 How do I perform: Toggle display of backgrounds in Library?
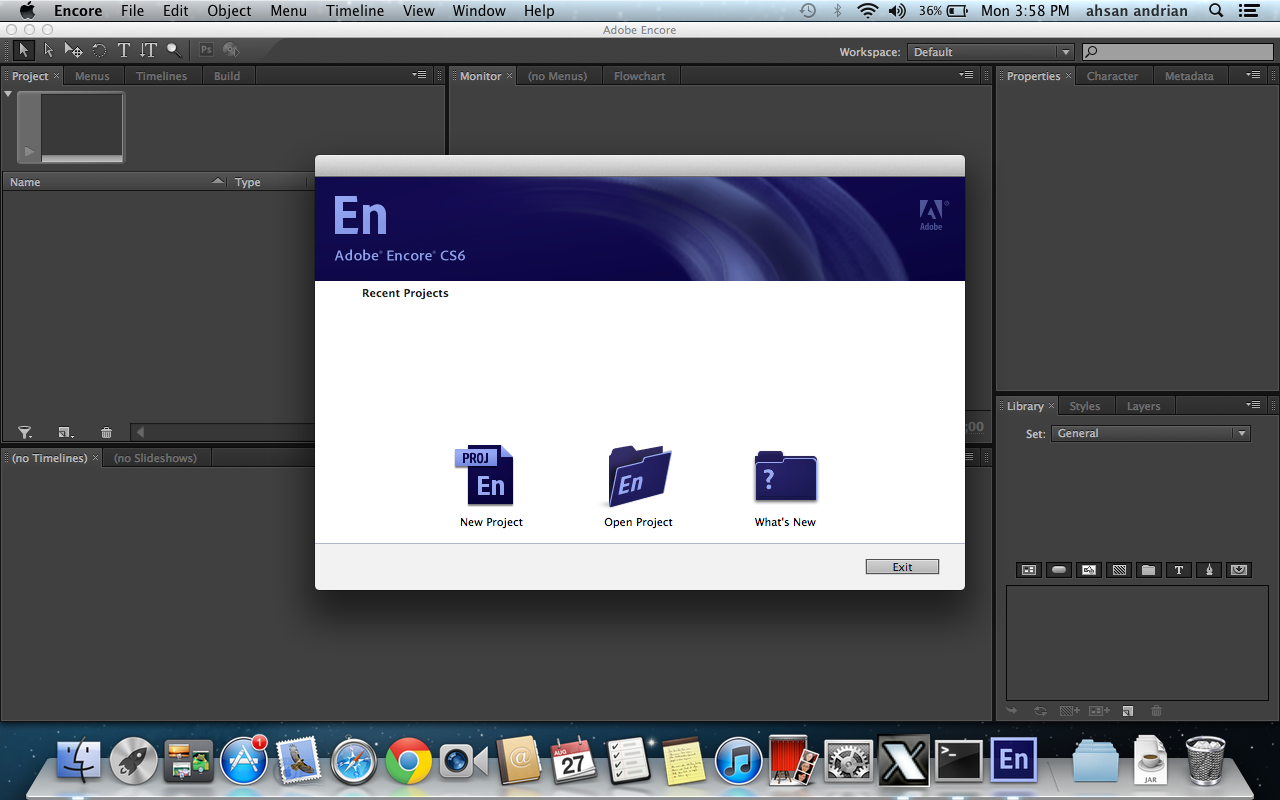click(1119, 570)
